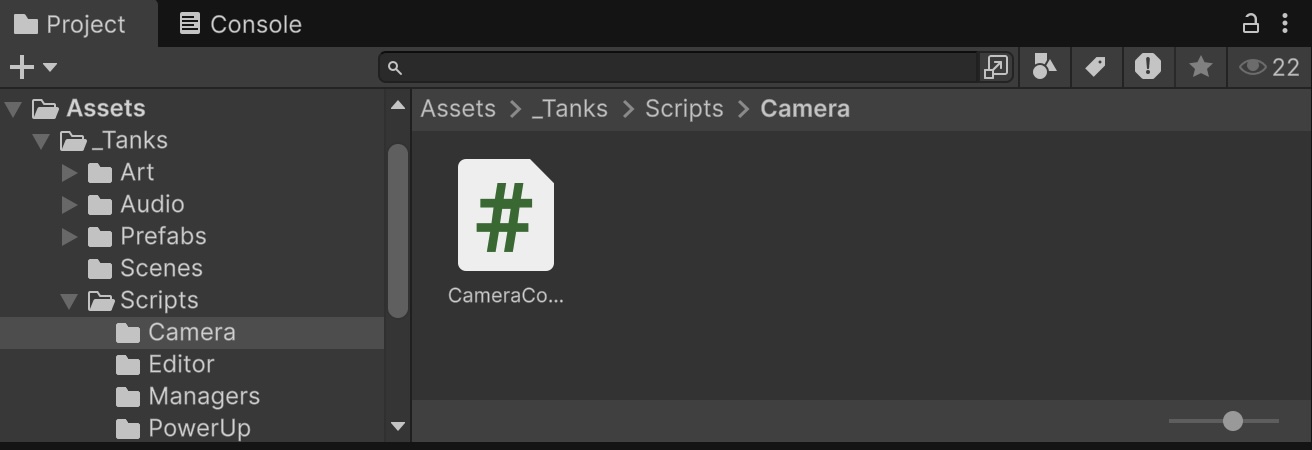Select the CameraControl script file icon
The width and height of the screenshot is (1312, 450).
[x=505, y=215]
